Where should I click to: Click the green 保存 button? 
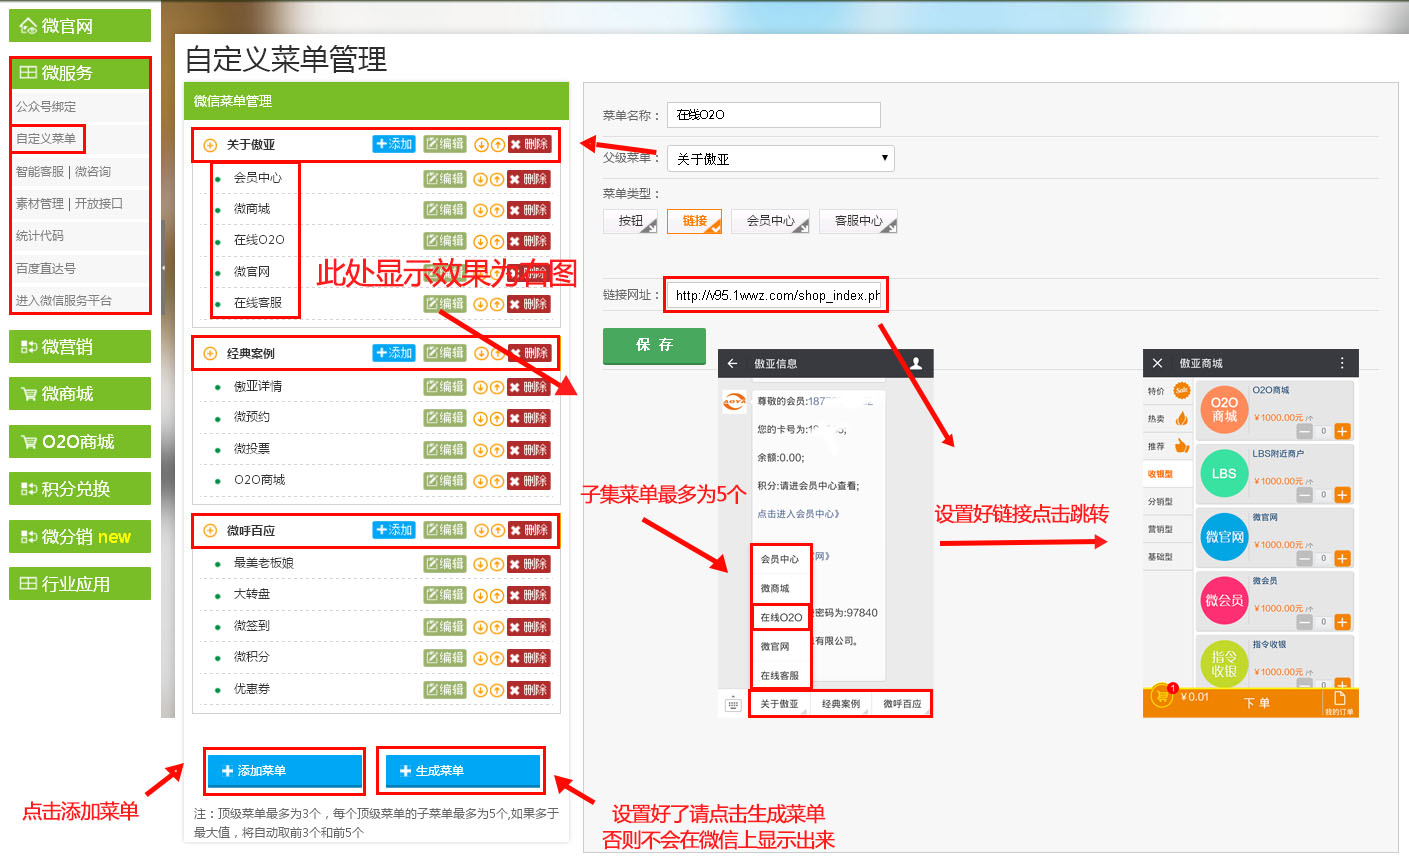654,345
